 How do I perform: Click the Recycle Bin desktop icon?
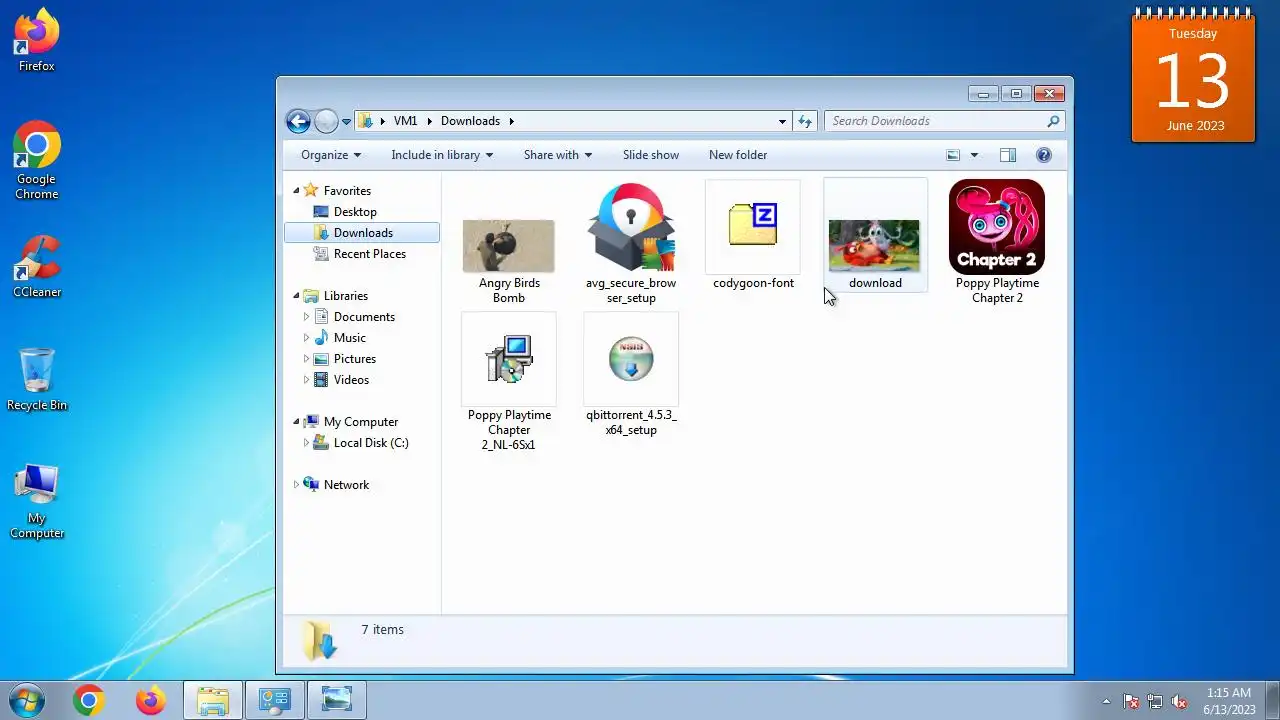[37, 380]
